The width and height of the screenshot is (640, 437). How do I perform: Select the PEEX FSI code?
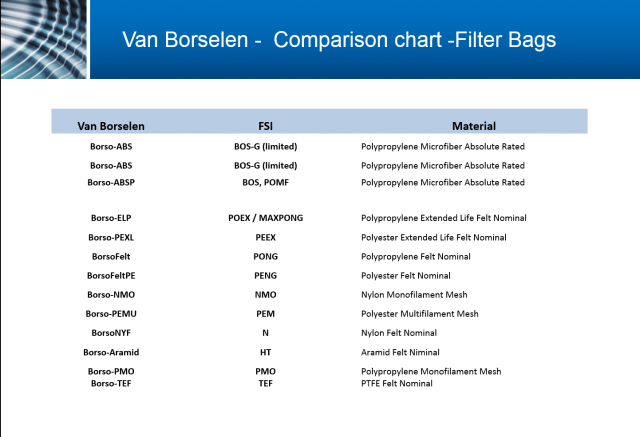(265, 237)
